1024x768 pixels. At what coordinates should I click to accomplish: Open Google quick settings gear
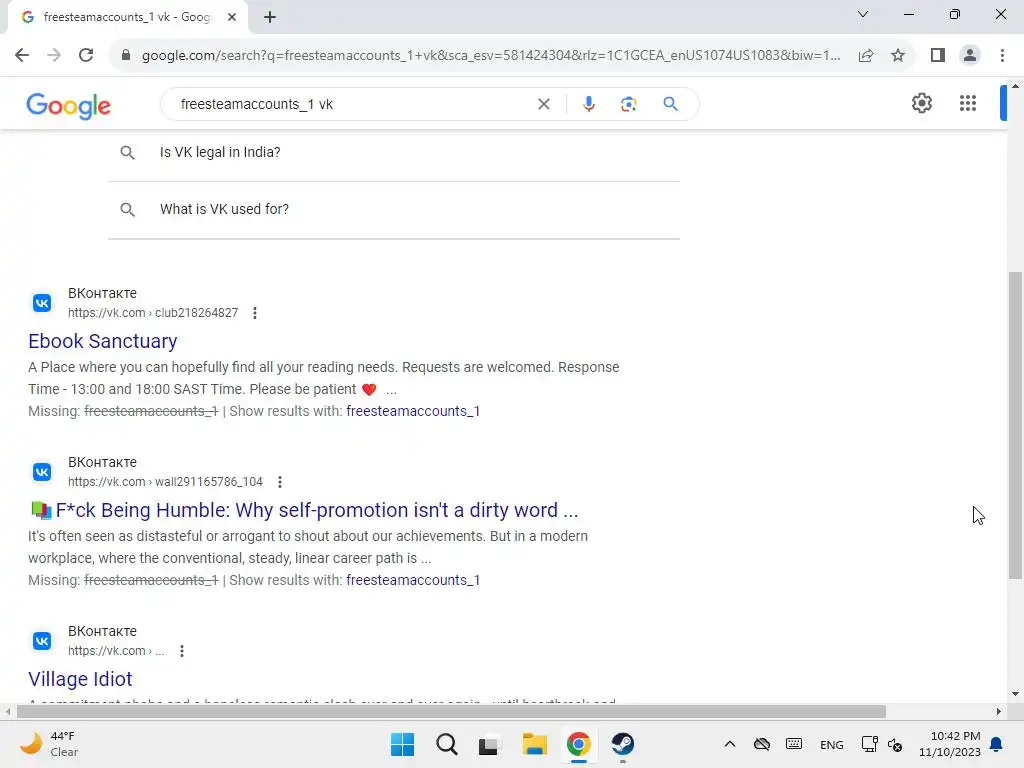pyautogui.click(x=921, y=103)
